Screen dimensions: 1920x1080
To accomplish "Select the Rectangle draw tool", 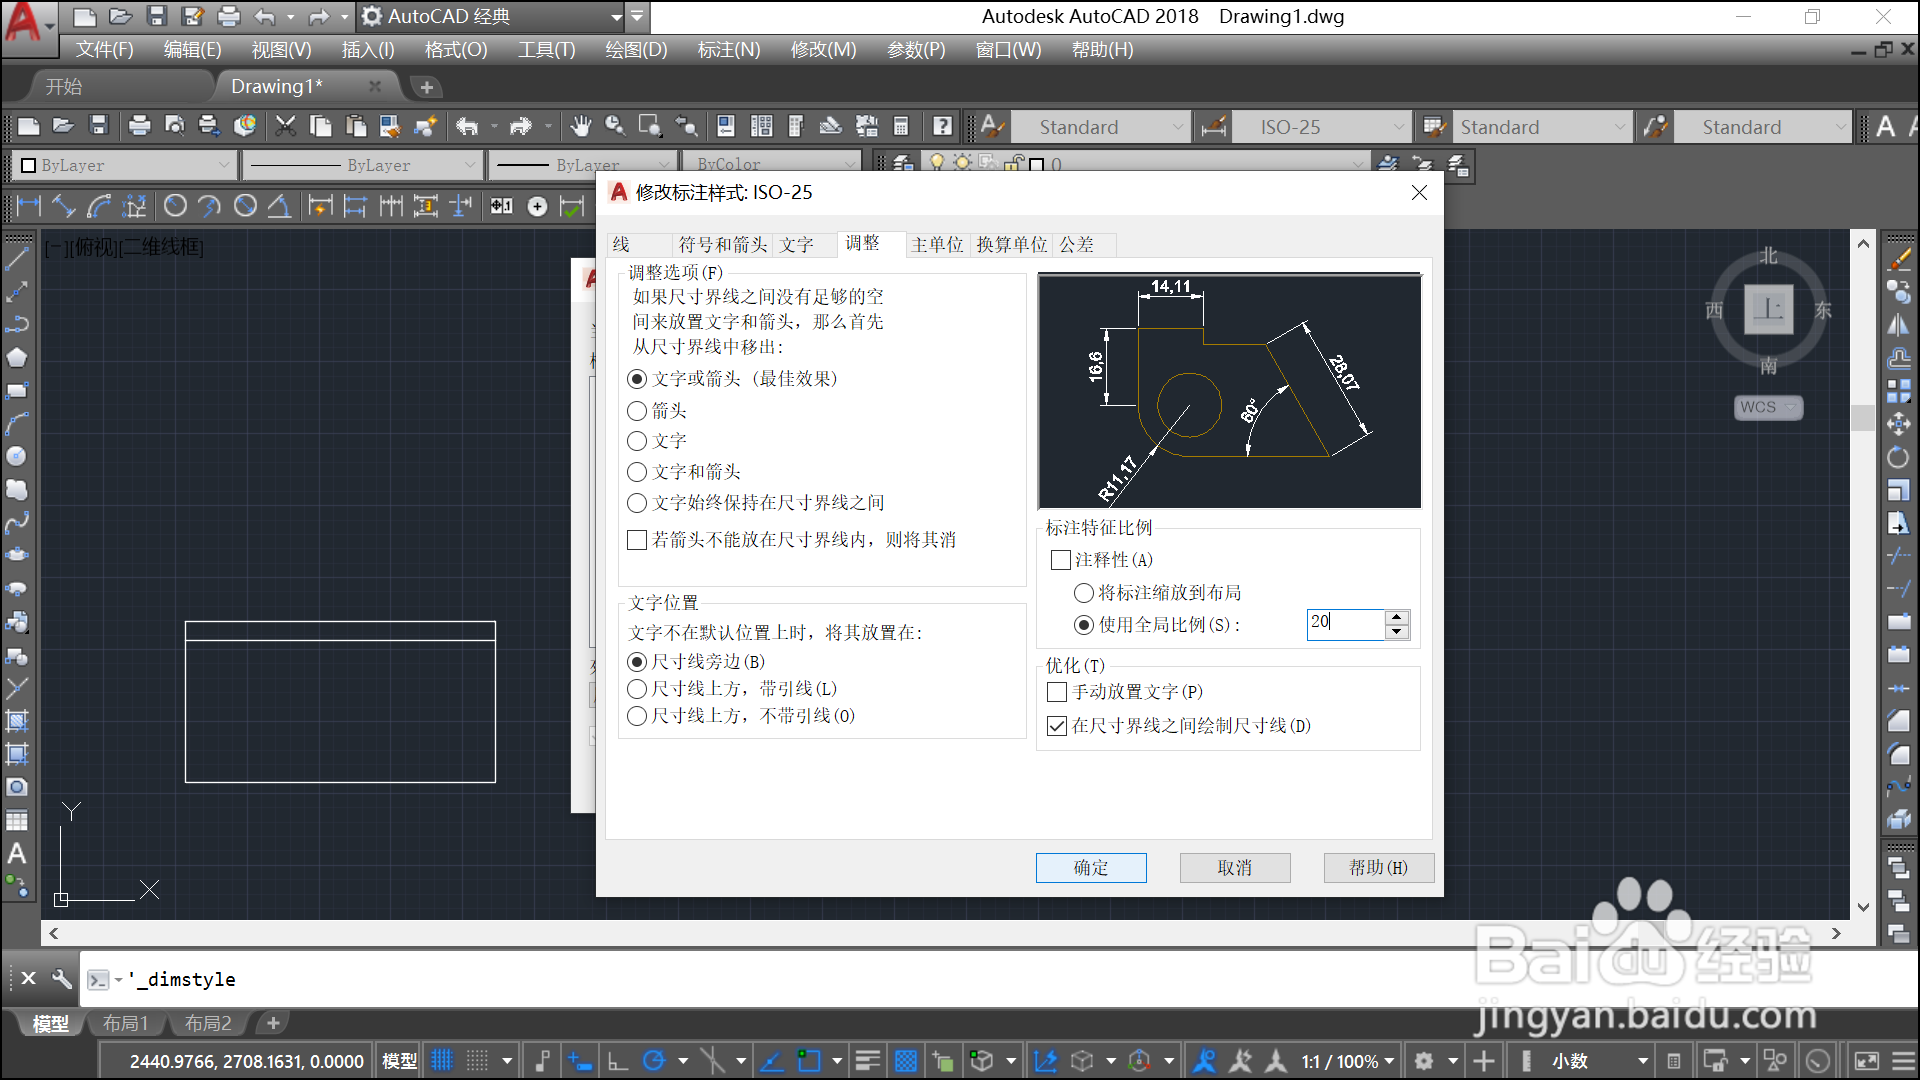I will tap(17, 391).
